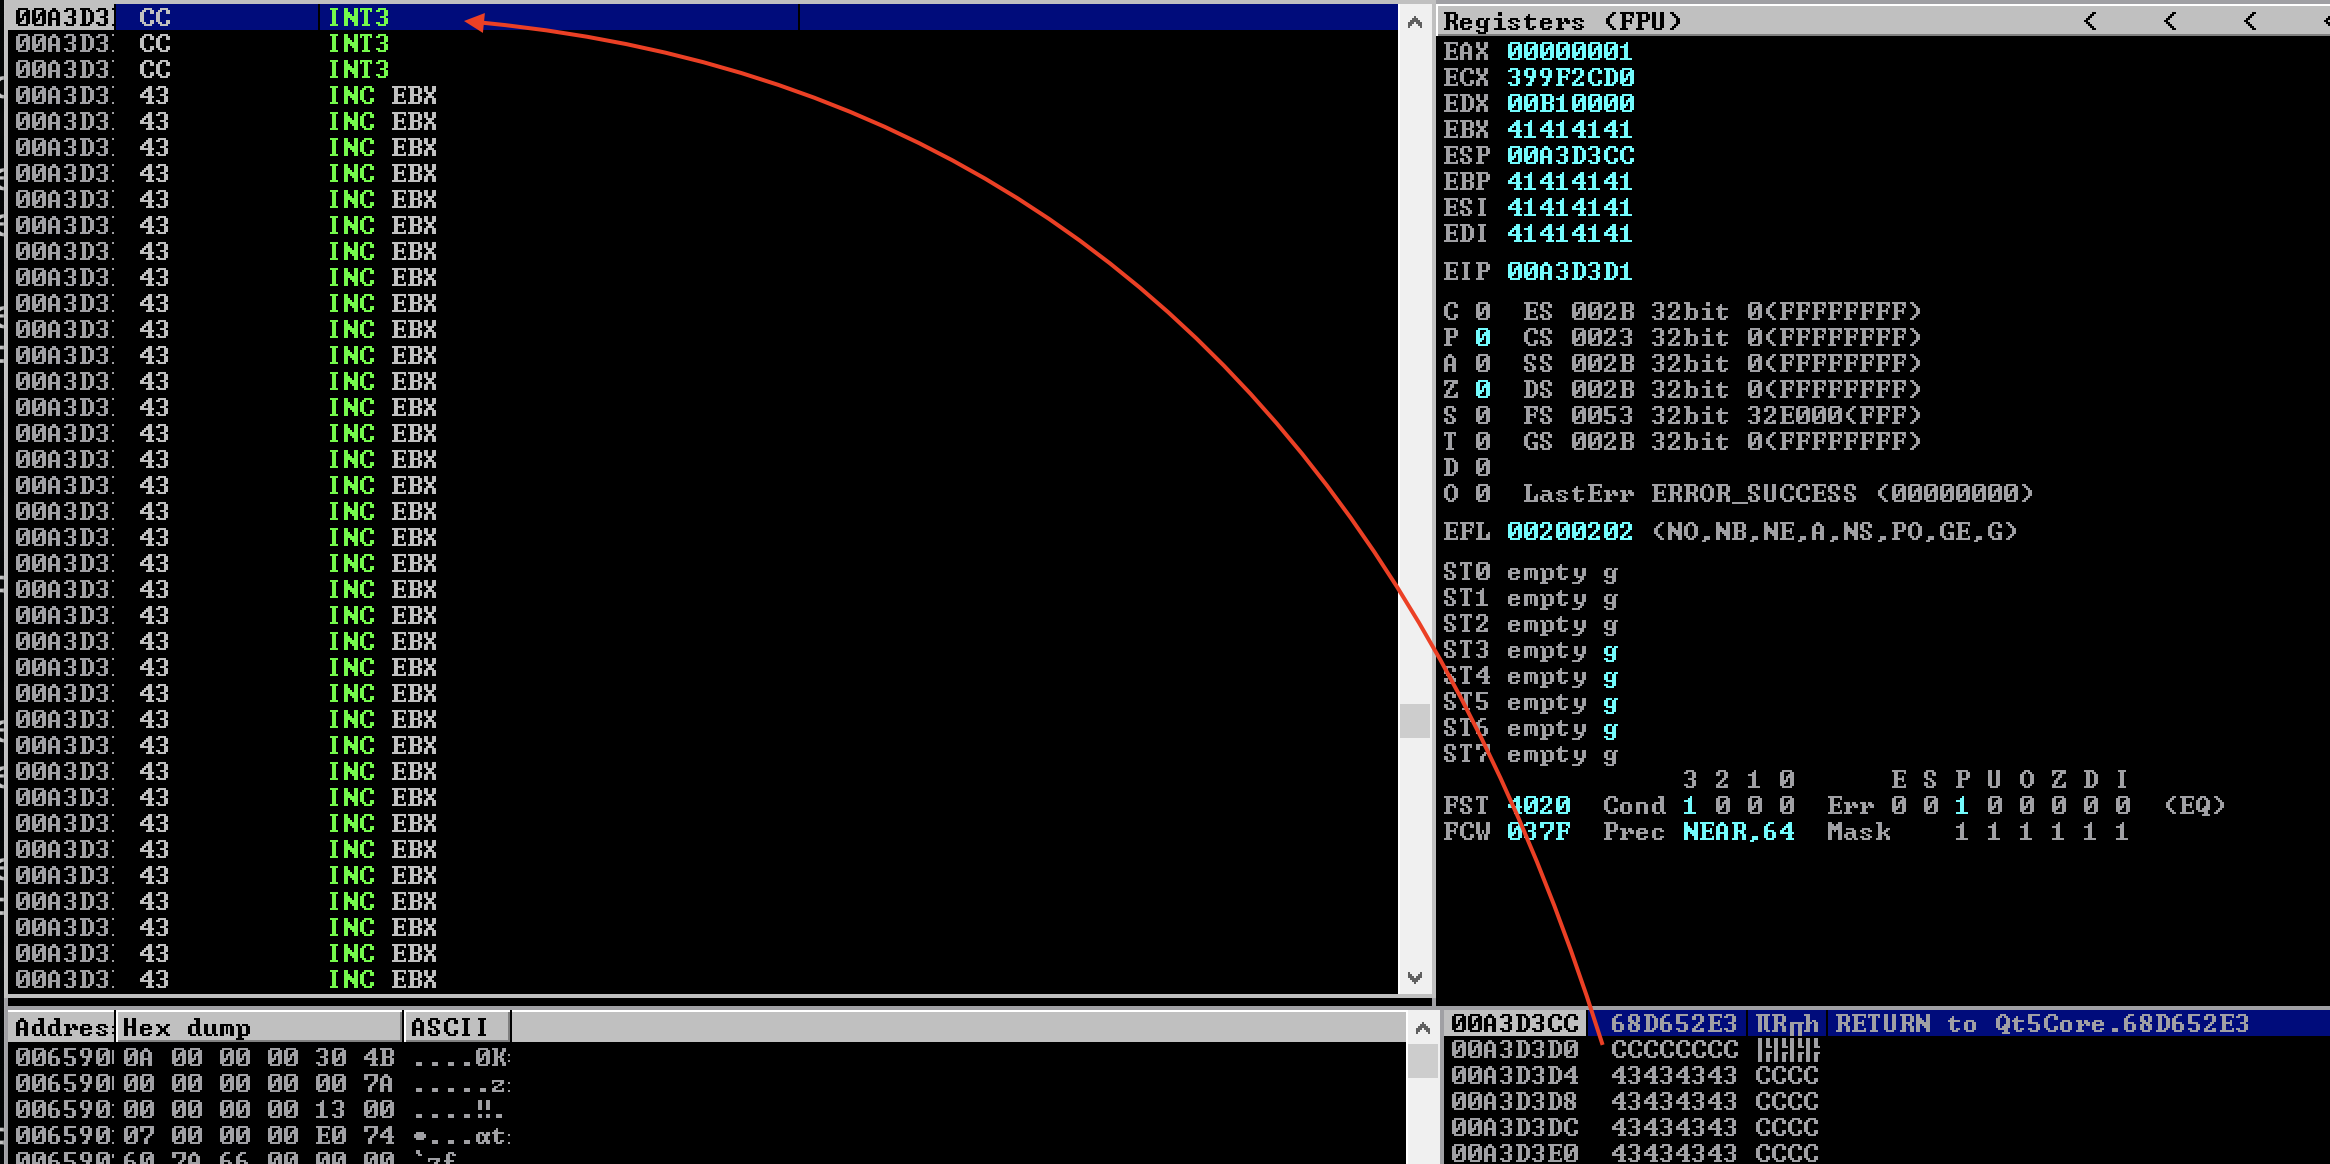Select stack entry at address 00A3D3D0
The width and height of the screenshot is (2330, 1164).
[x=1514, y=1049]
